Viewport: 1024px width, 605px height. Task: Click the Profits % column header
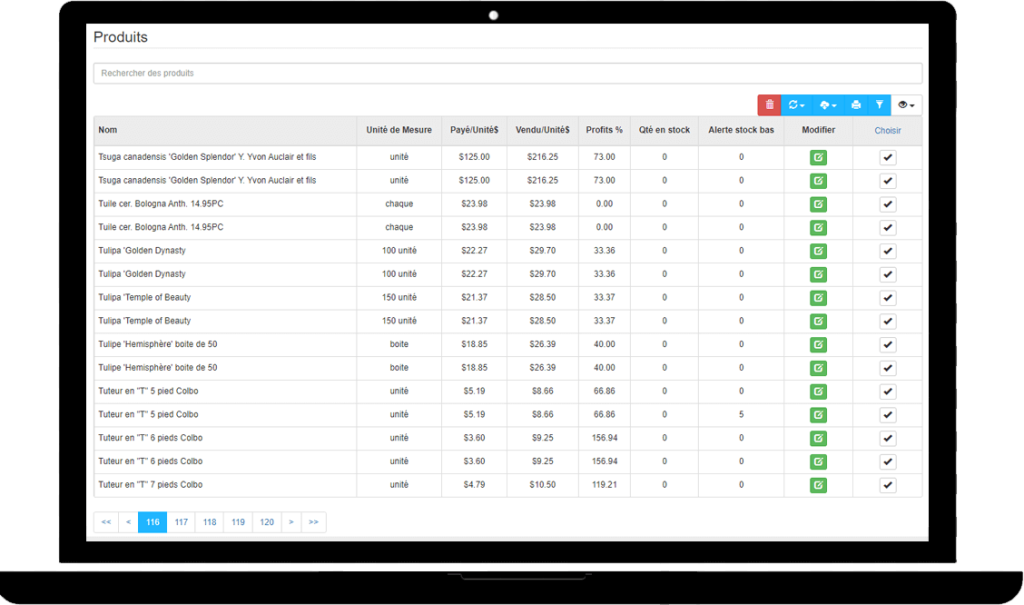604,130
